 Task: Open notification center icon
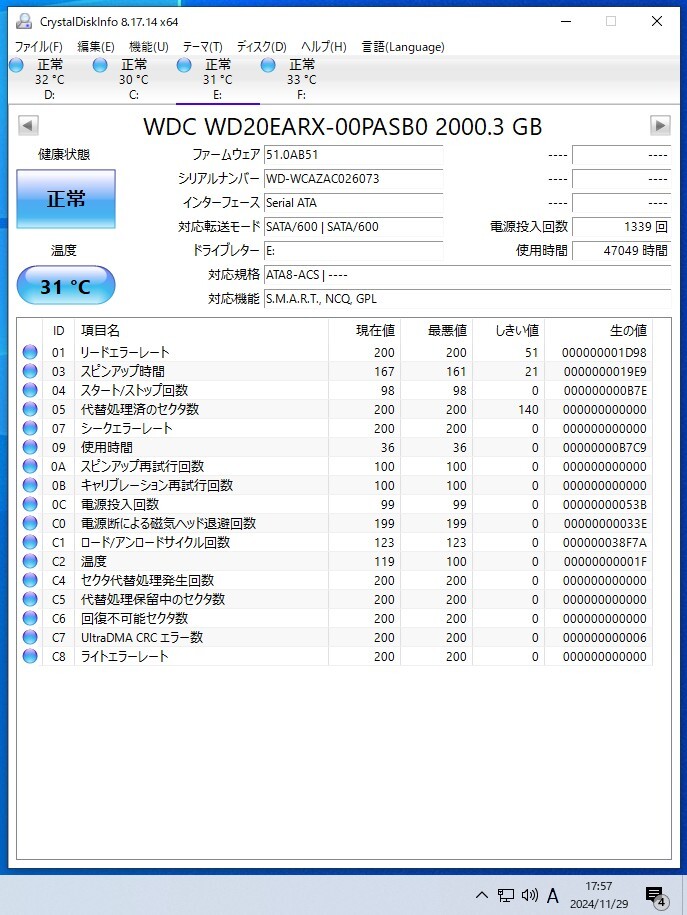(x=656, y=896)
